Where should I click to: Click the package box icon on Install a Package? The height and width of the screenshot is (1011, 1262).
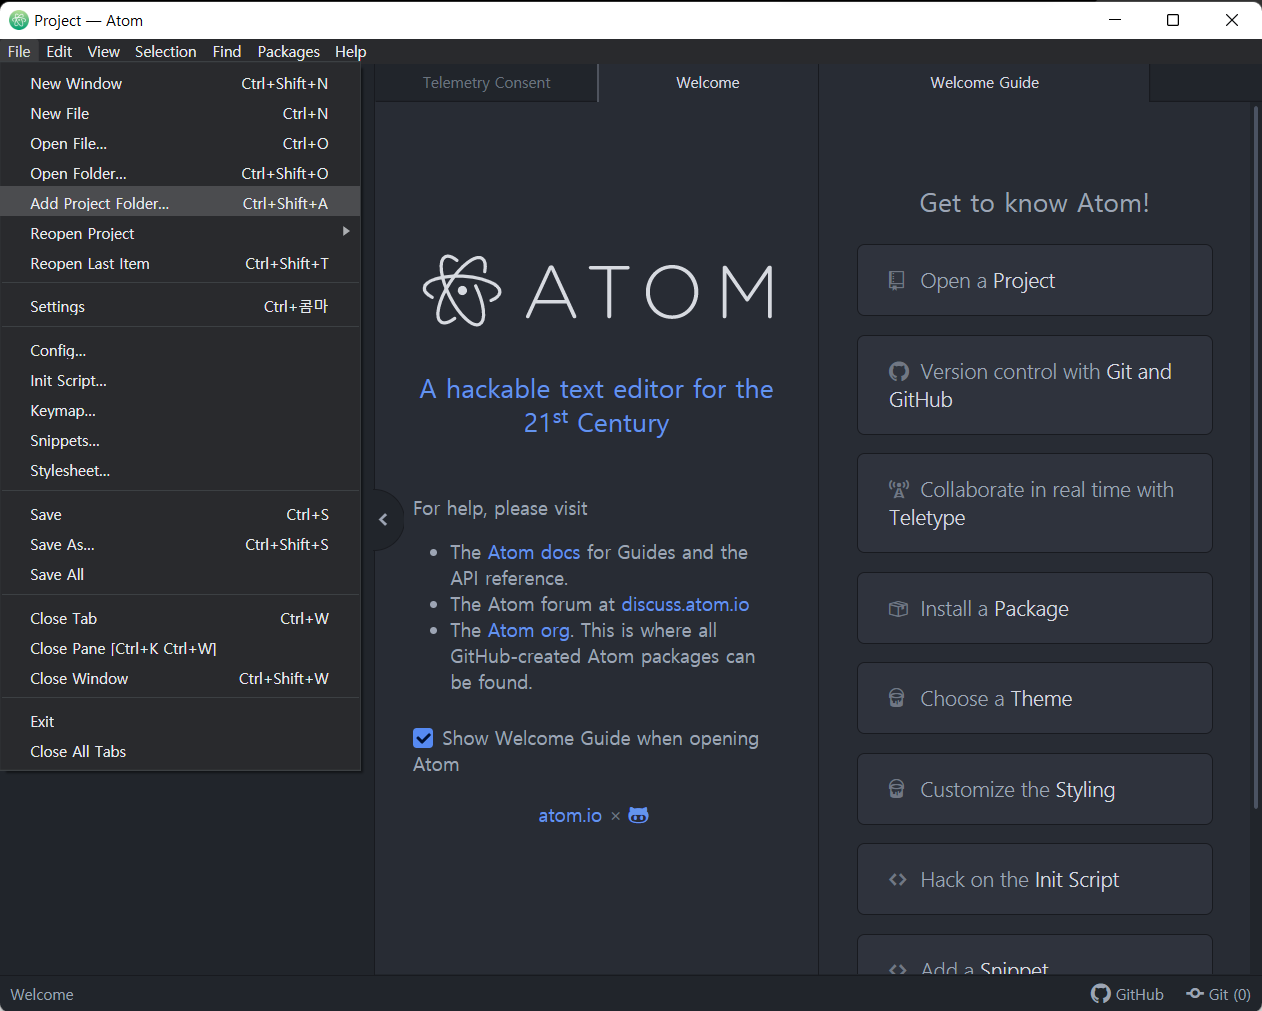[898, 609]
